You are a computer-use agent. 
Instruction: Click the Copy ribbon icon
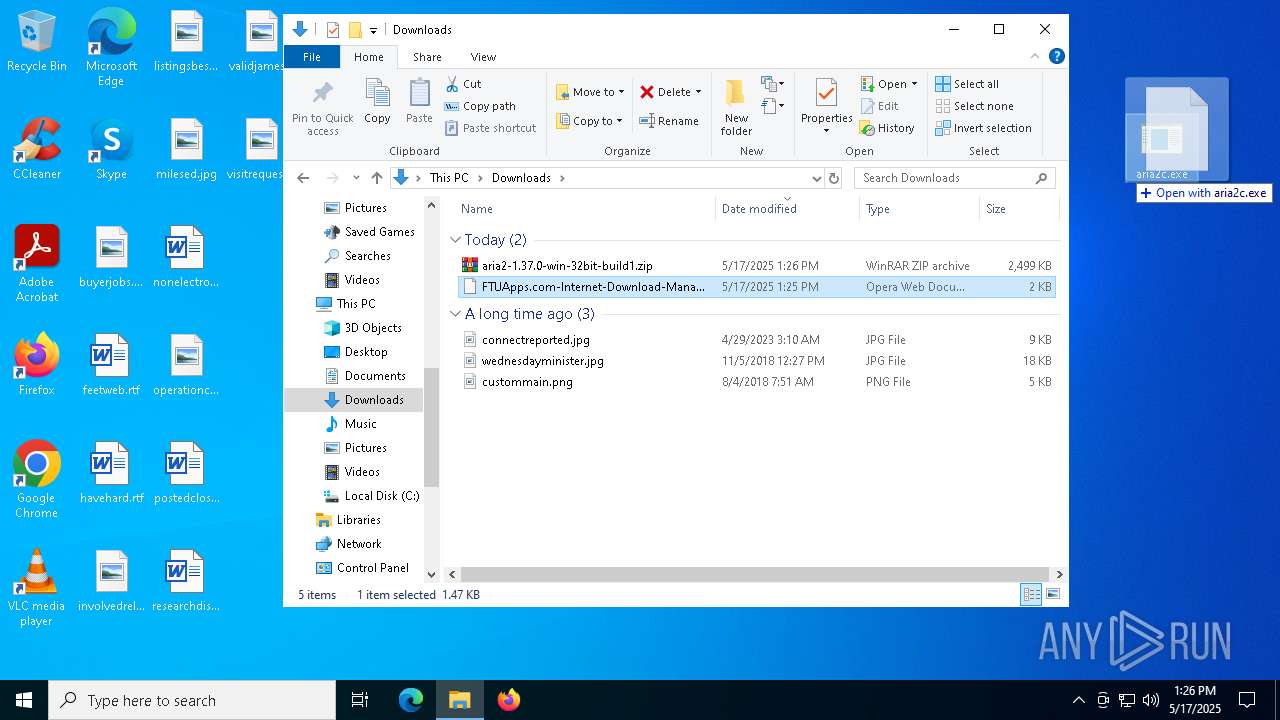point(377,101)
